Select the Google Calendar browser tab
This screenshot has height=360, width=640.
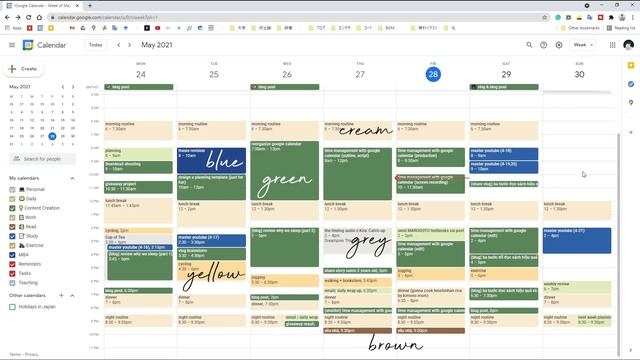(x=42, y=6)
